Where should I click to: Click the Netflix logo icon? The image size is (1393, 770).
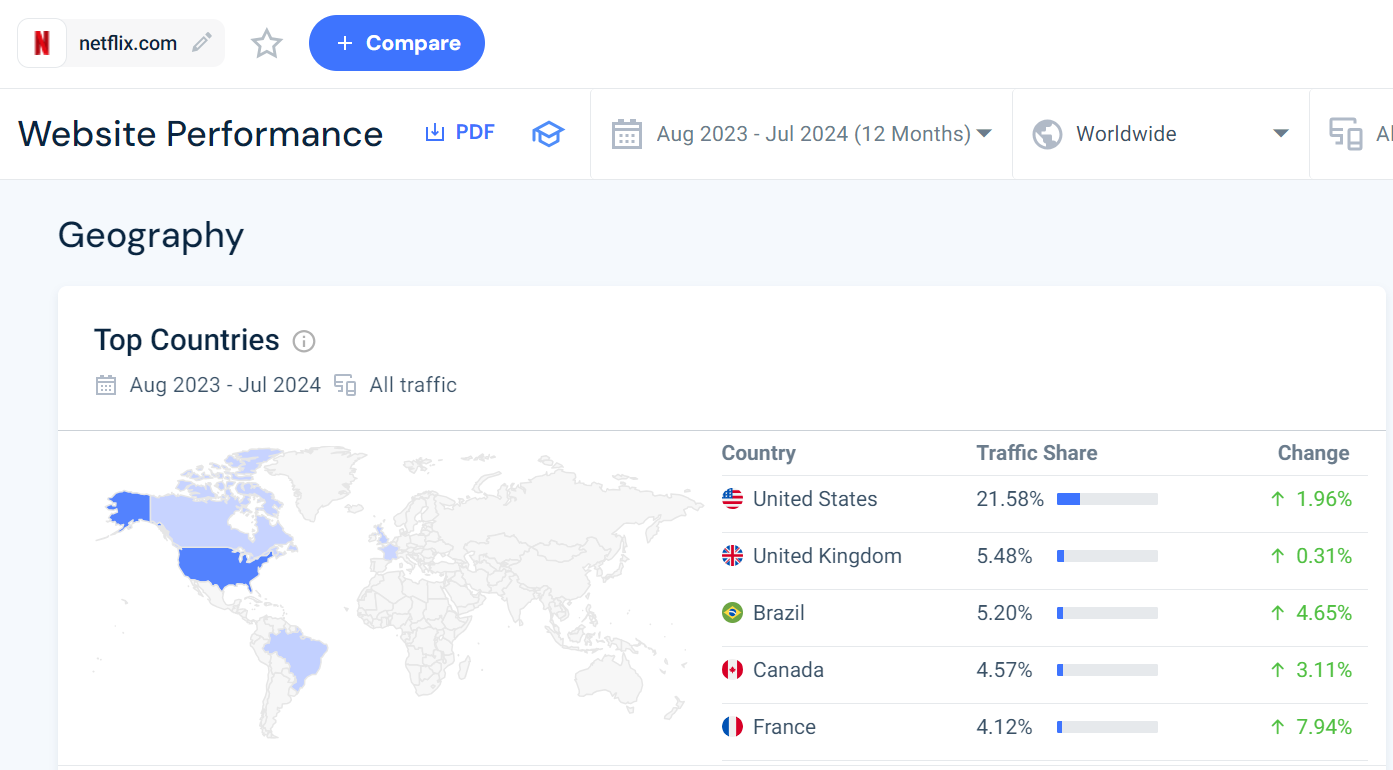click(x=42, y=44)
